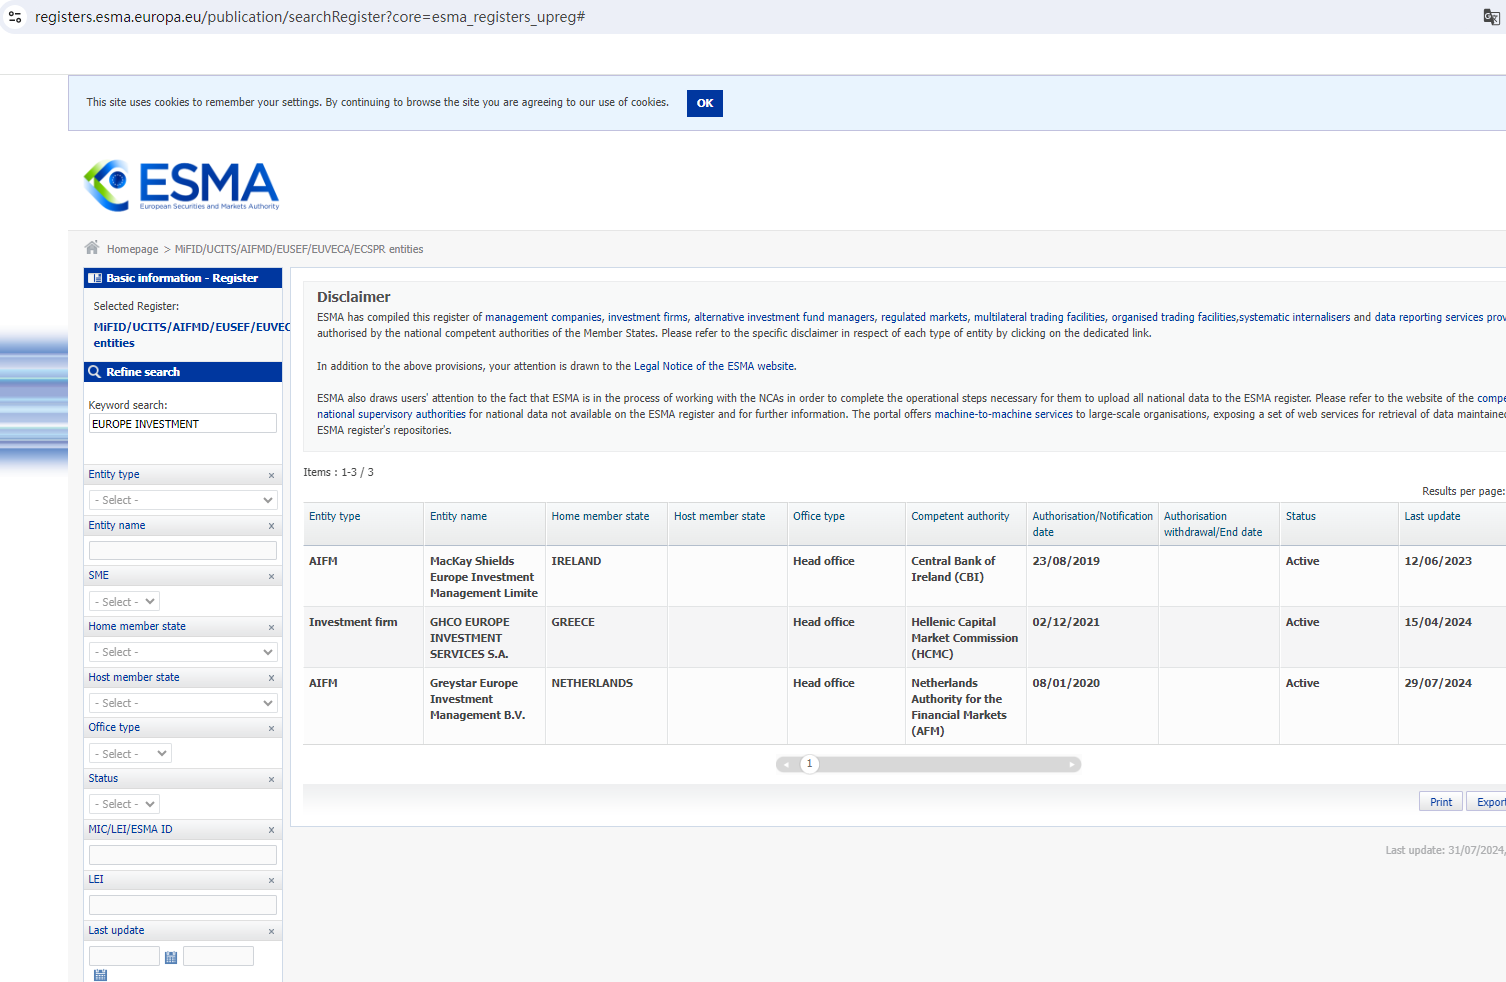
Task: Click the ESMA logo
Action: [181, 186]
